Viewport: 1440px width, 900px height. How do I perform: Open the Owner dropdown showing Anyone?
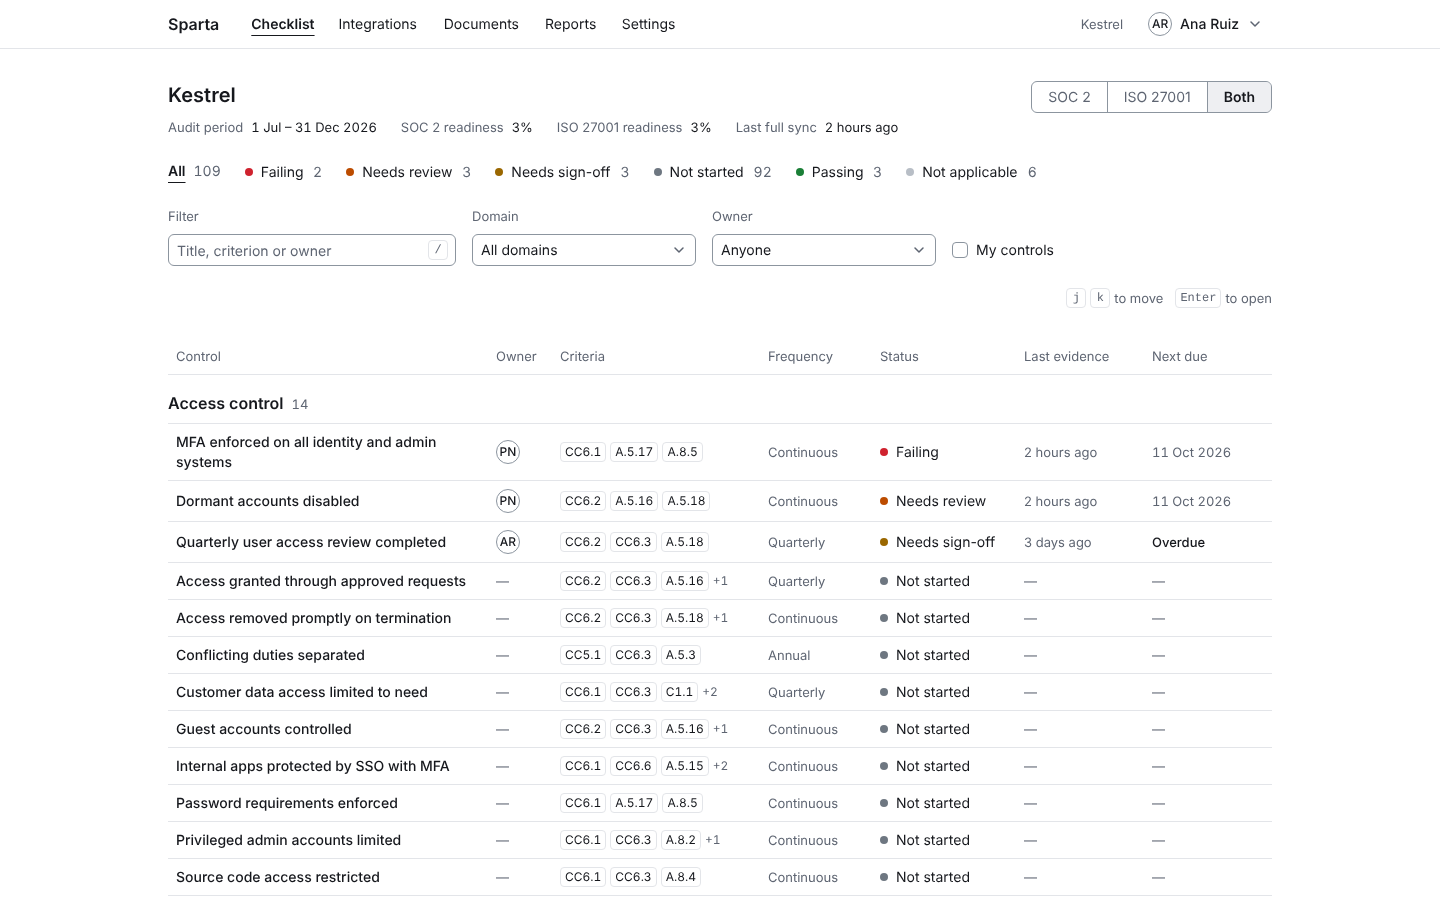pos(824,250)
